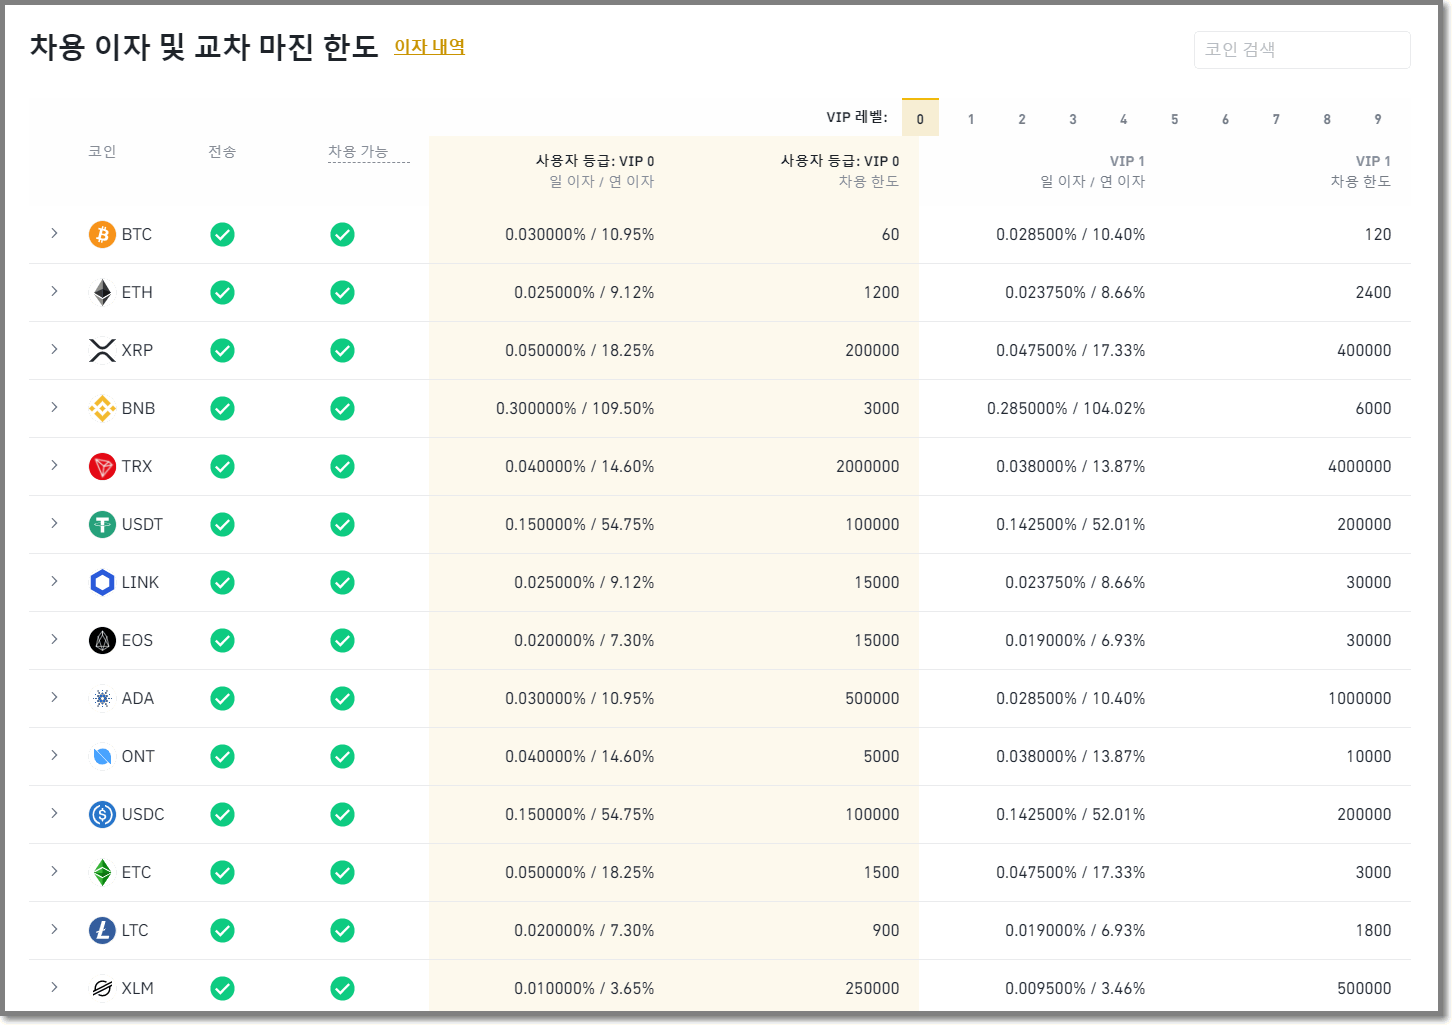
Task: Click the ETH Ethereum coin icon
Action: tap(101, 292)
